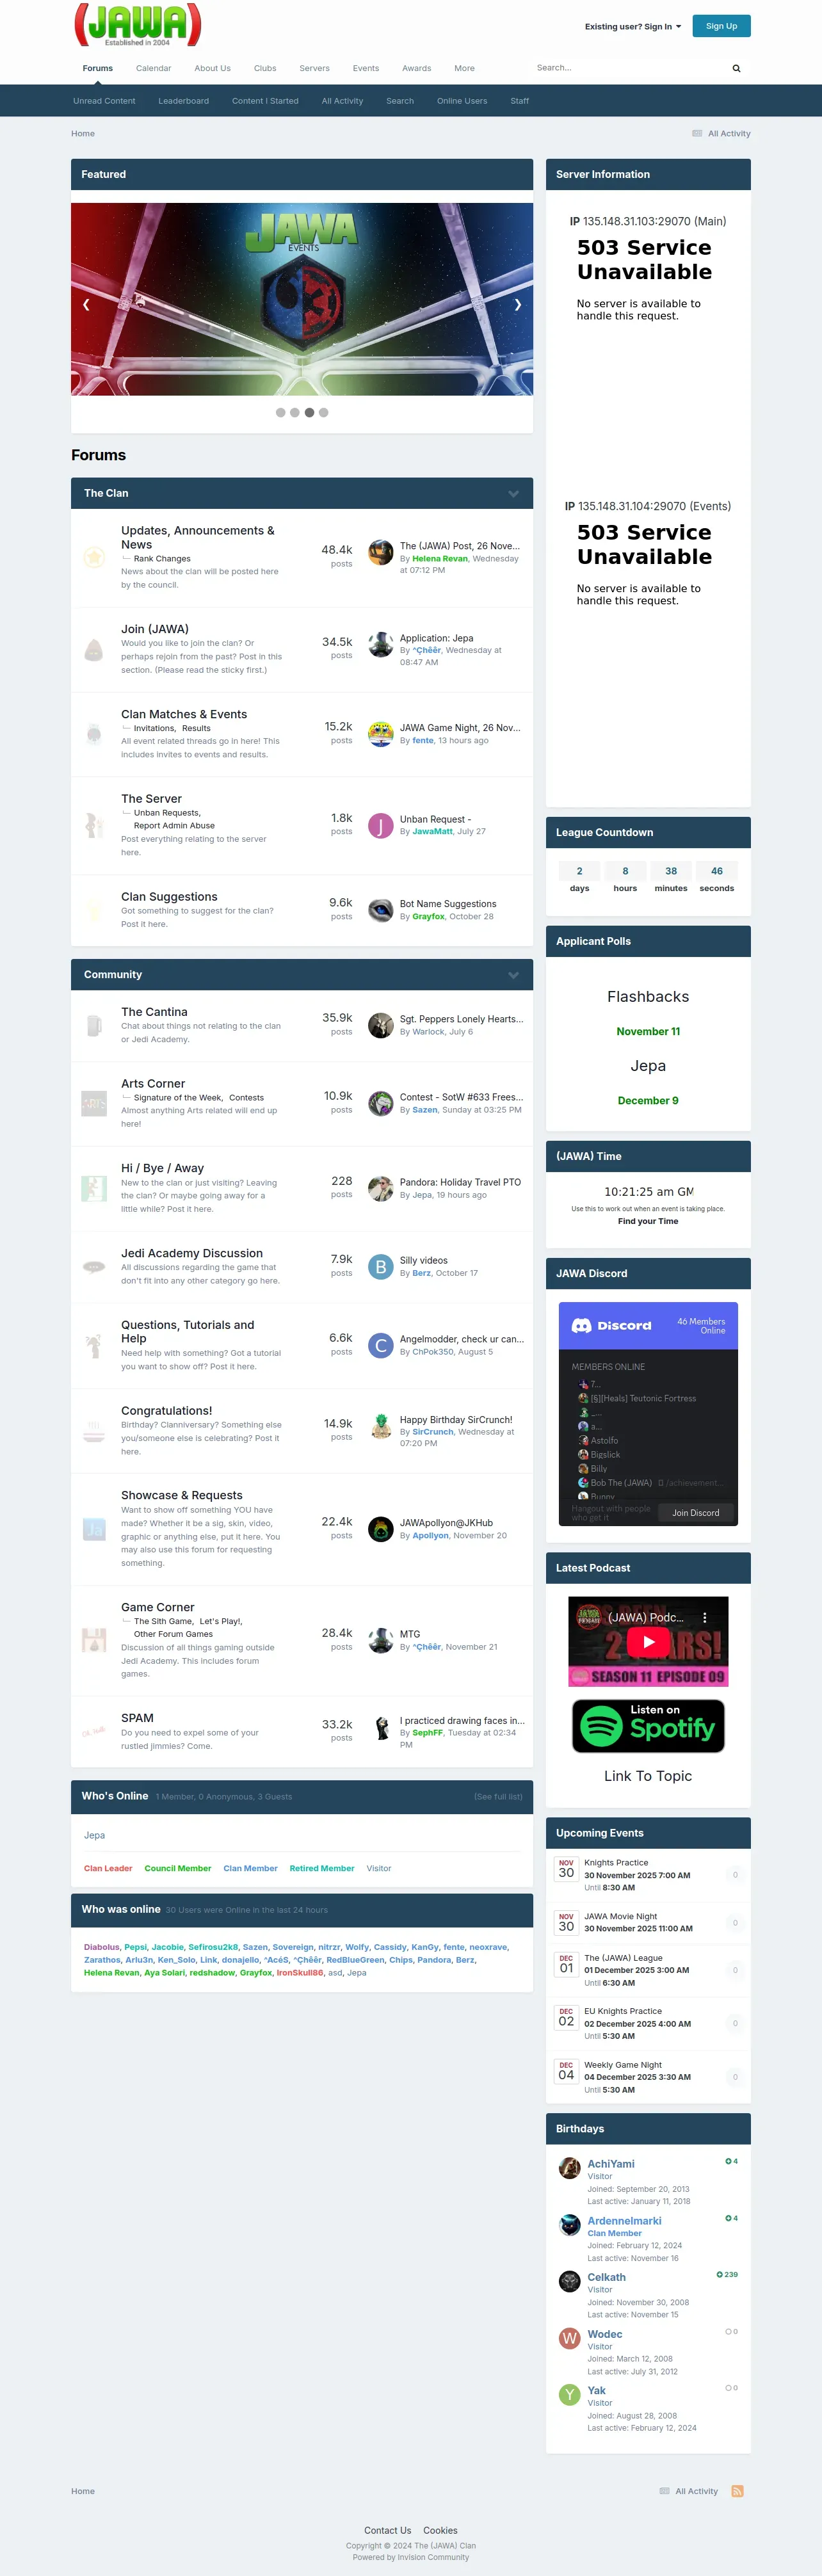Click JawaMatt's J avatar for Unban Request
The width and height of the screenshot is (822, 2576).
tap(380, 825)
